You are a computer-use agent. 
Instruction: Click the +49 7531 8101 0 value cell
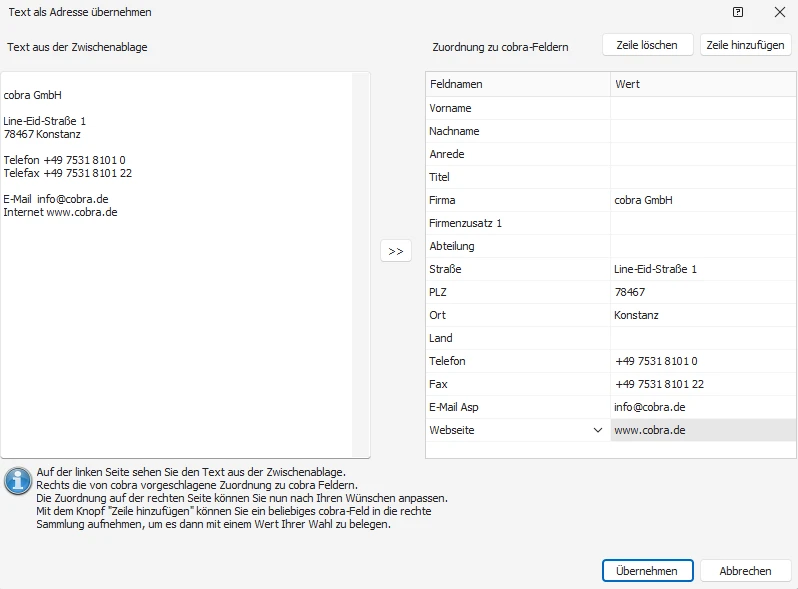click(x=703, y=361)
